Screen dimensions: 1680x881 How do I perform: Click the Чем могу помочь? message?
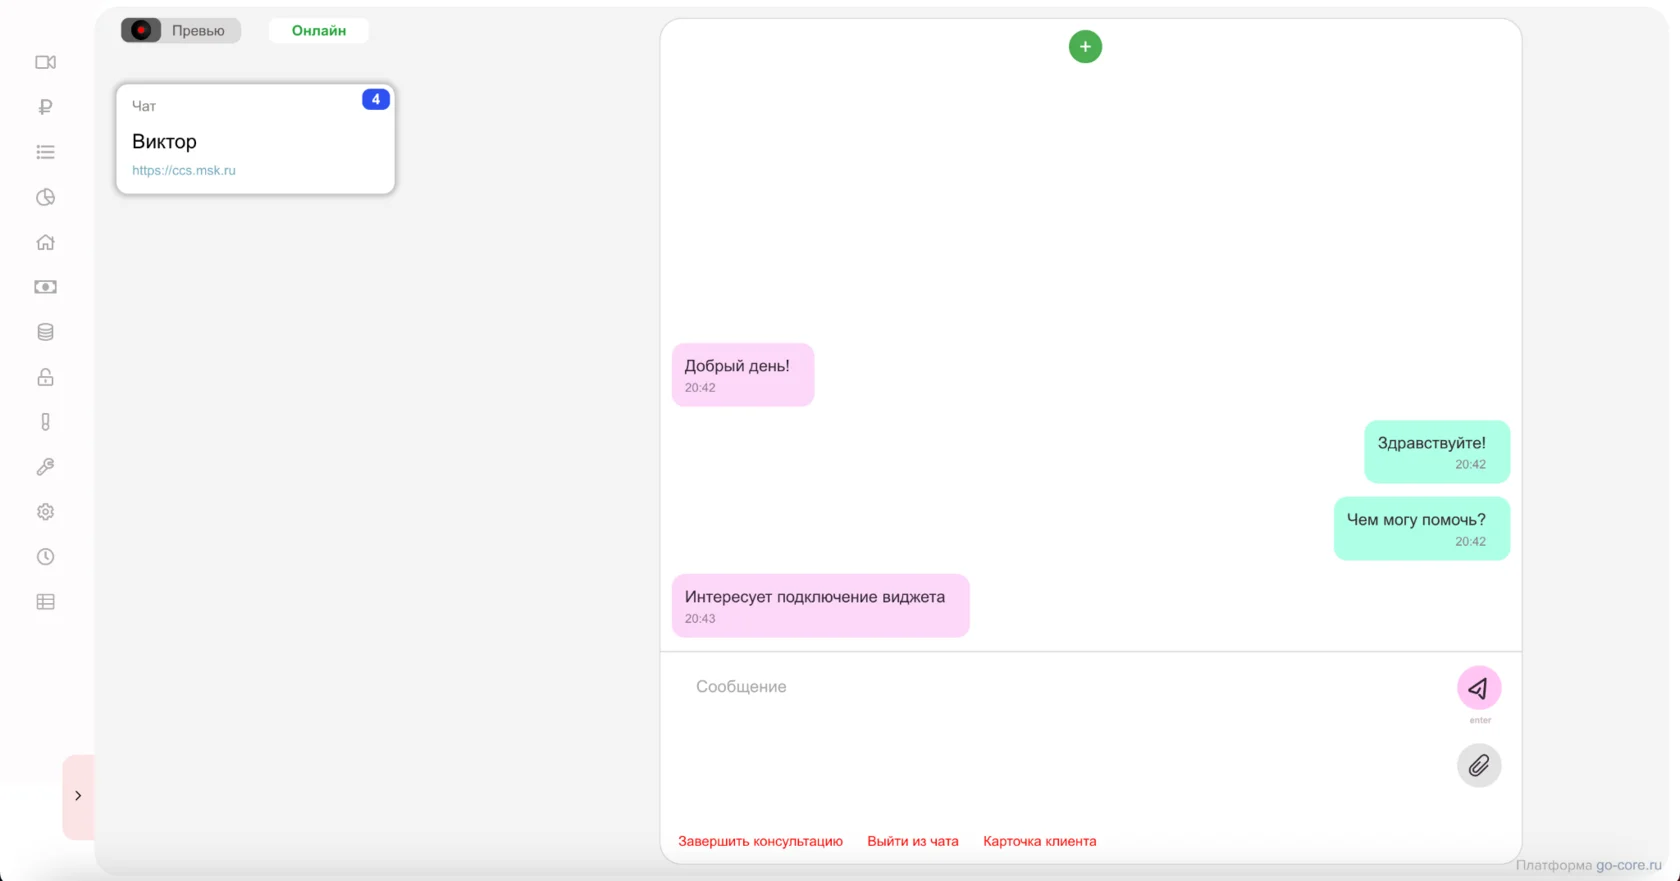point(1422,529)
